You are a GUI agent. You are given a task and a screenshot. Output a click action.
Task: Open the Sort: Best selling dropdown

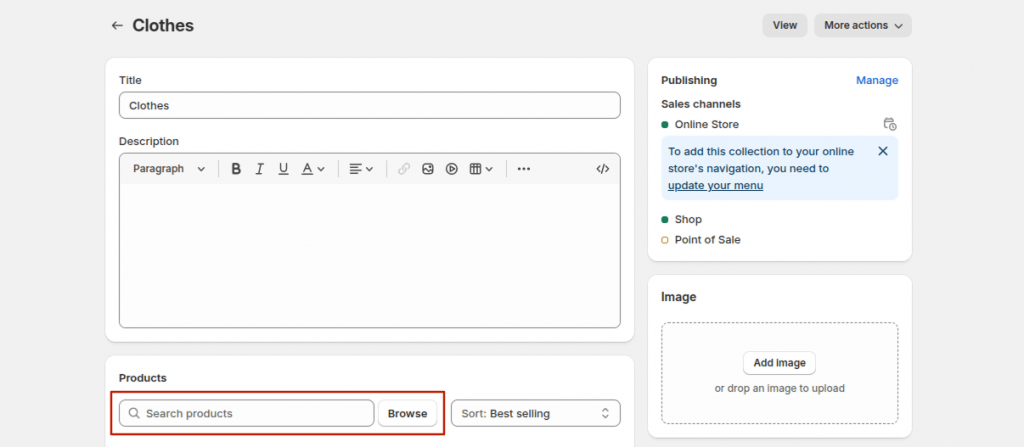[x=536, y=413]
